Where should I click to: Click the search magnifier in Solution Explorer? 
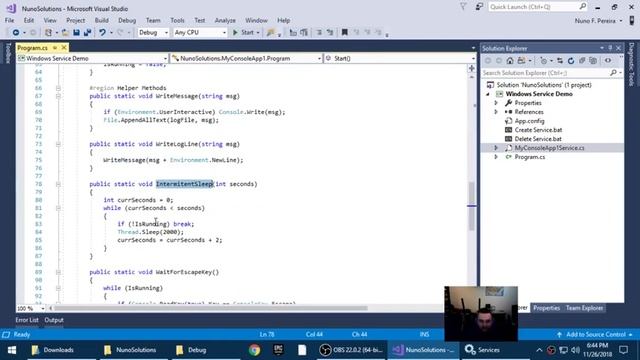click(613, 73)
